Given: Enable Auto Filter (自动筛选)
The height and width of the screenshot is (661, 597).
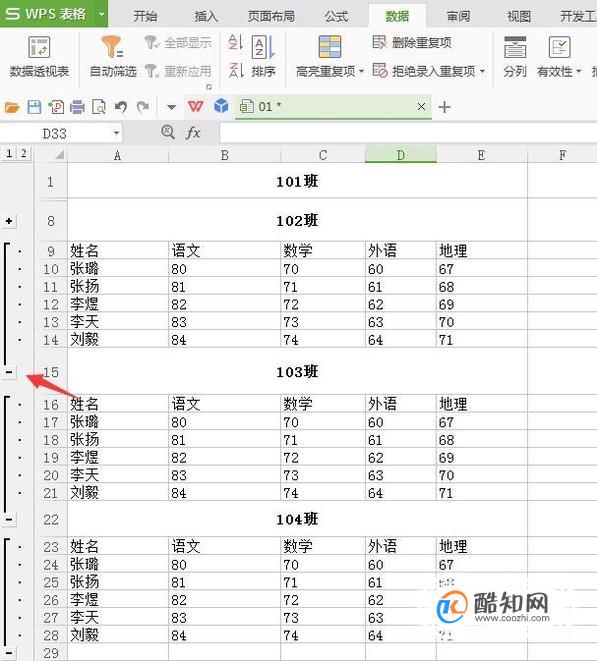Looking at the screenshot, I should pyautogui.click(x=113, y=57).
